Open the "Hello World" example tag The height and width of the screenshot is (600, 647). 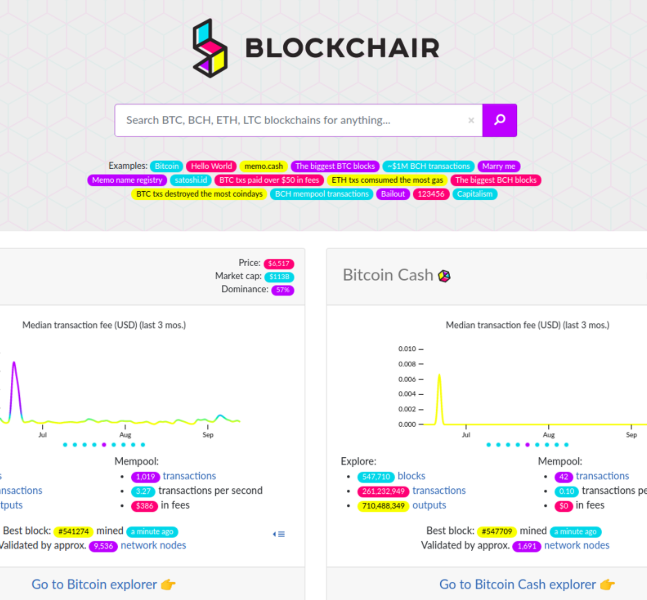(211, 166)
